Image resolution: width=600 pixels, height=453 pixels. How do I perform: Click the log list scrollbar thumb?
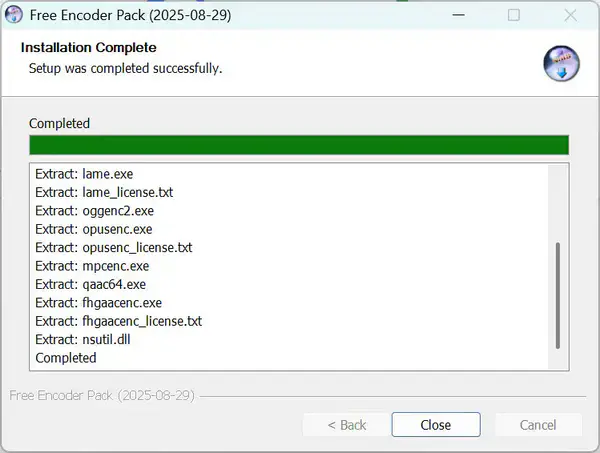click(x=558, y=295)
